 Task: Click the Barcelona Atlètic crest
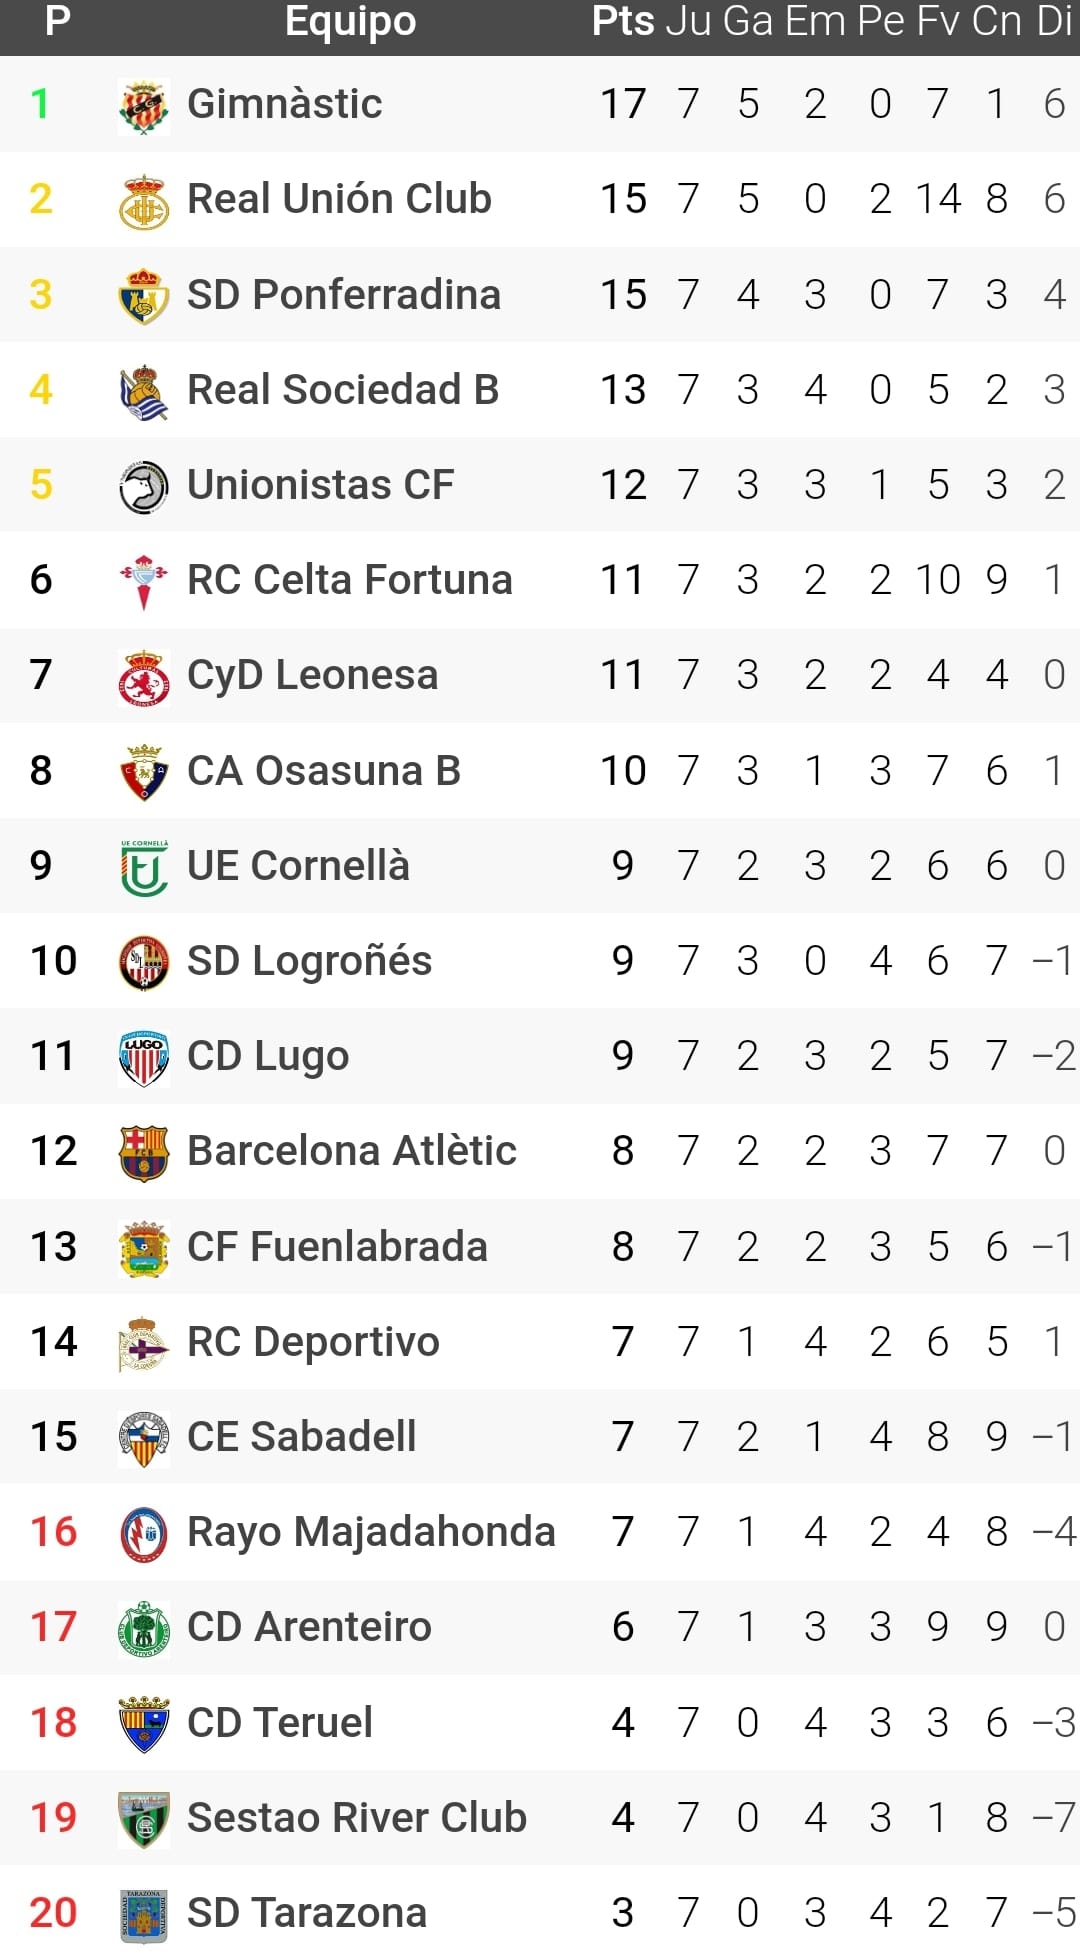point(143,1152)
